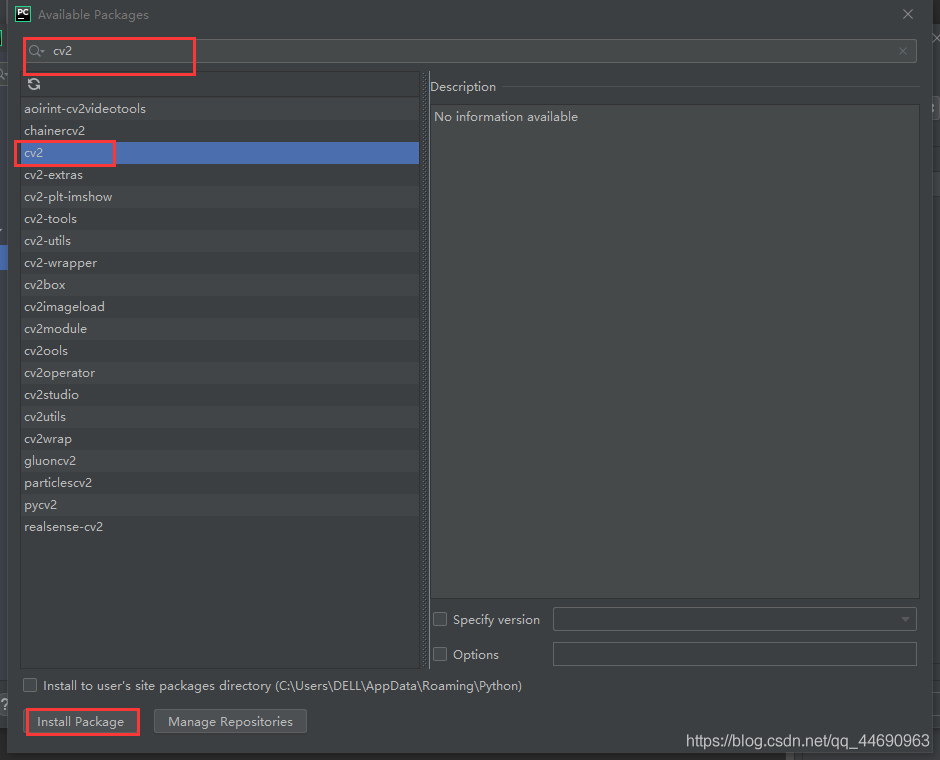Select the cv2wrap package

coord(220,439)
